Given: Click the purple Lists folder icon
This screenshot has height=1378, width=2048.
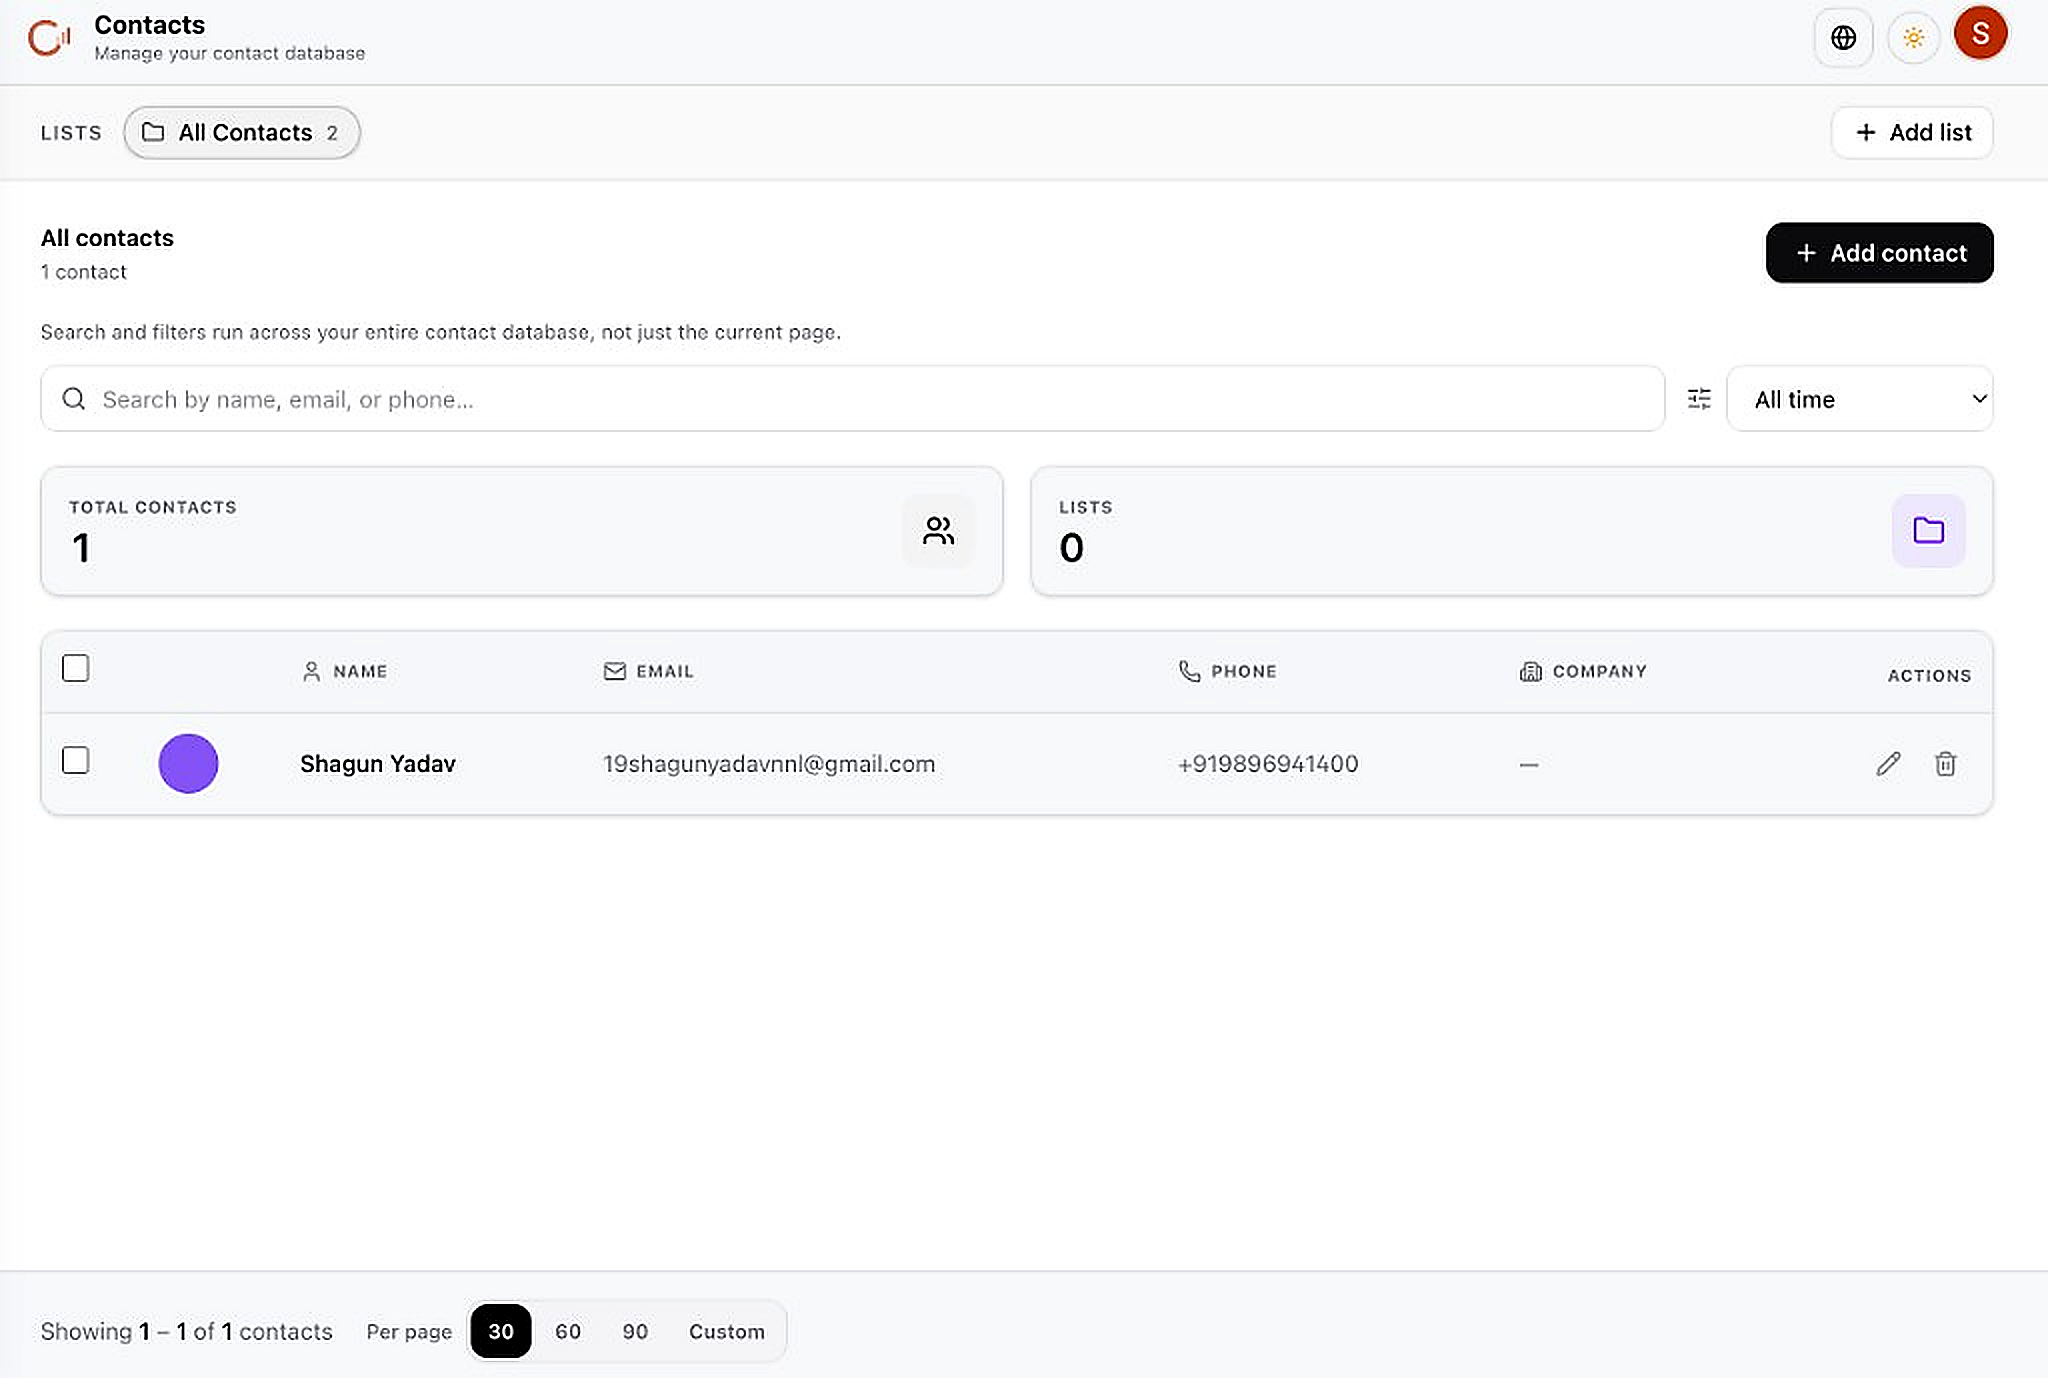Looking at the screenshot, I should click(1928, 530).
